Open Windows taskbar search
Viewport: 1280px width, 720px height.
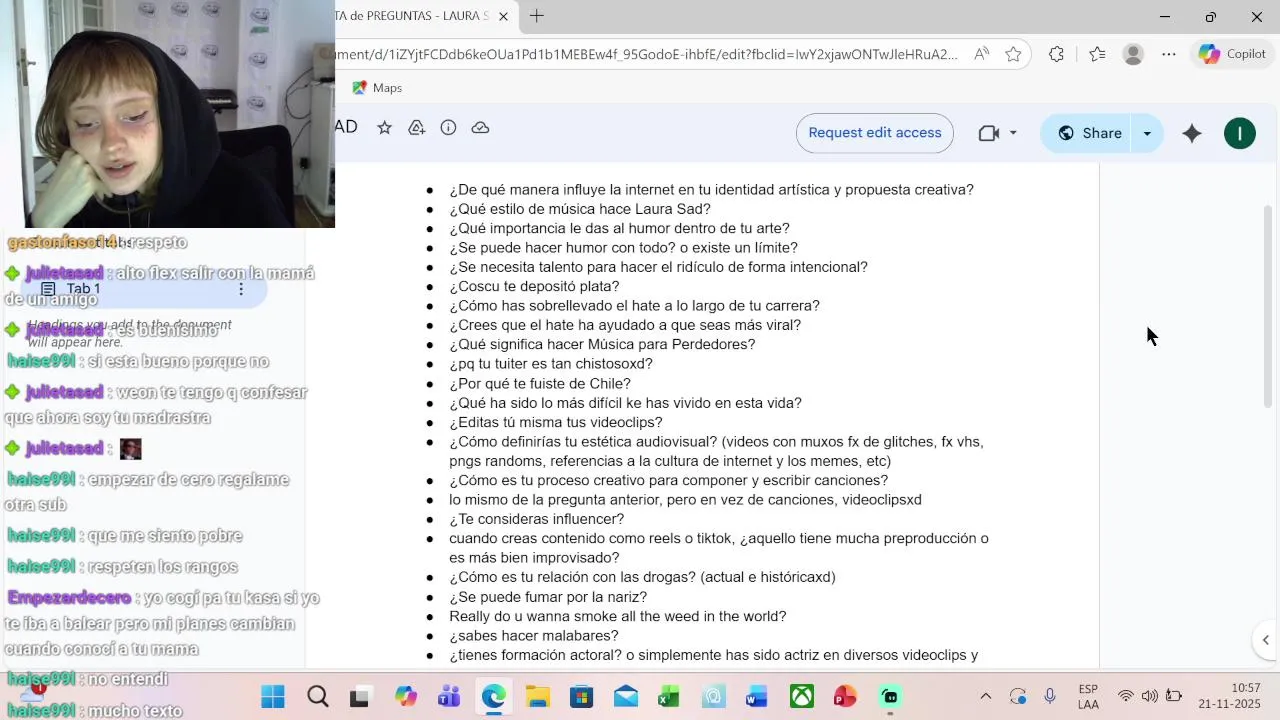pyautogui.click(x=317, y=696)
